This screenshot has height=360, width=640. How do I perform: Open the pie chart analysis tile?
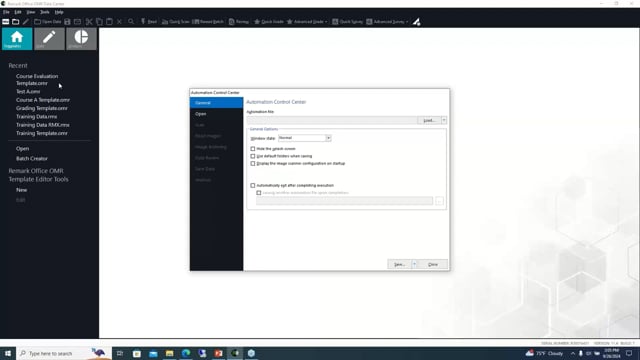(x=81, y=39)
